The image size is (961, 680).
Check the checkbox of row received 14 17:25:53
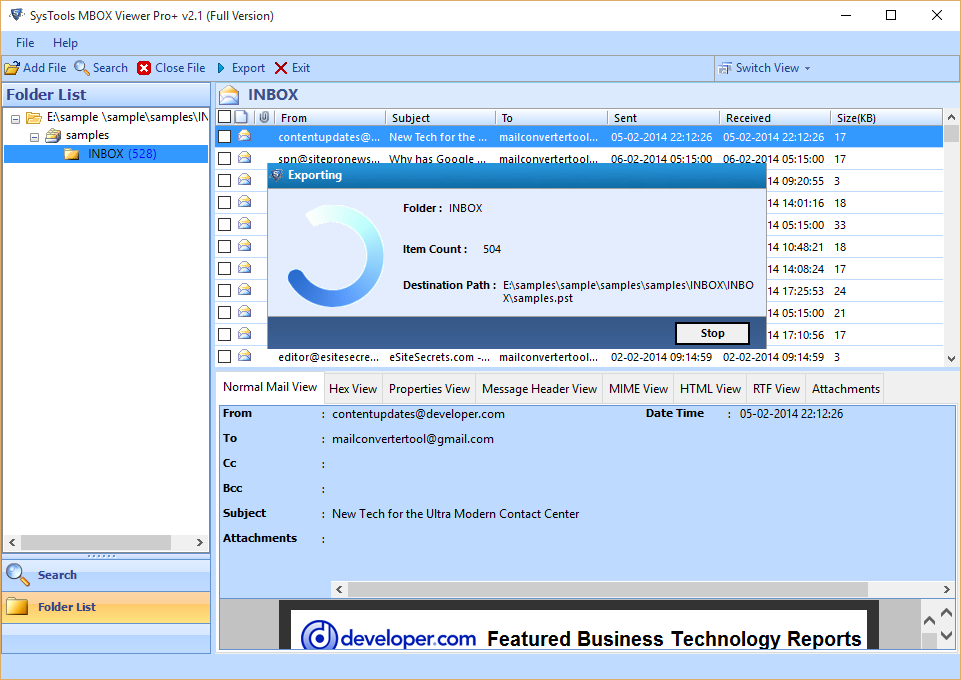tap(225, 290)
